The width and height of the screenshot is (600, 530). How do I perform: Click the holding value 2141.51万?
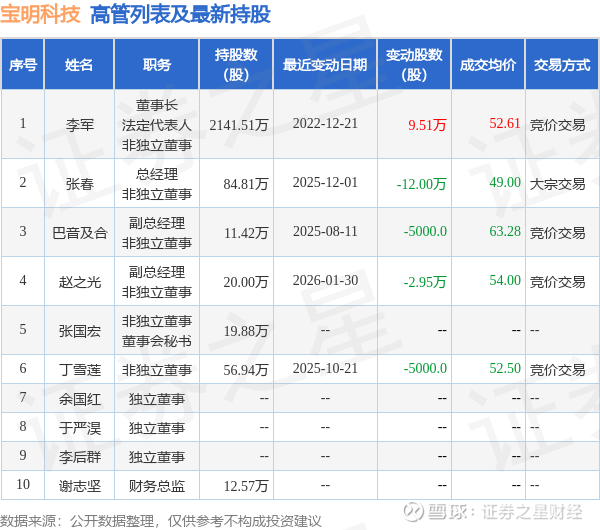click(x=239, y=125)
